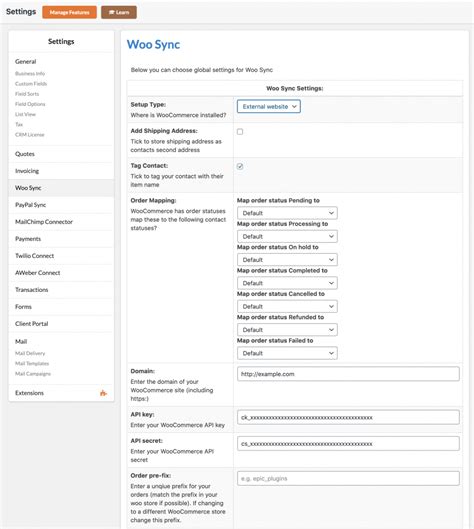
Task: Open Business Info settings
Action: (x=30, y=74)
